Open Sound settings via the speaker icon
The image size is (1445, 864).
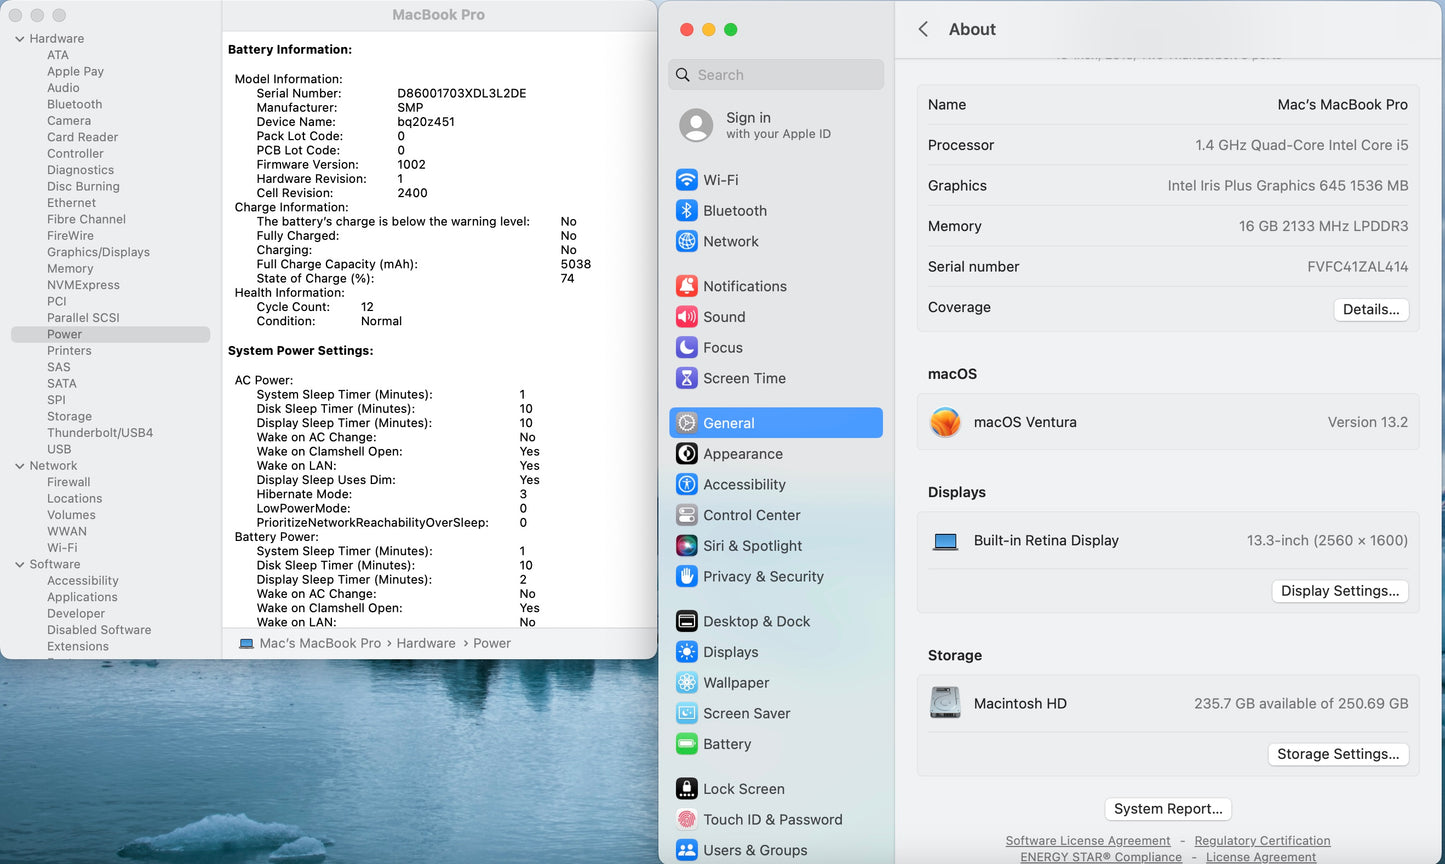tap(687, 316)
